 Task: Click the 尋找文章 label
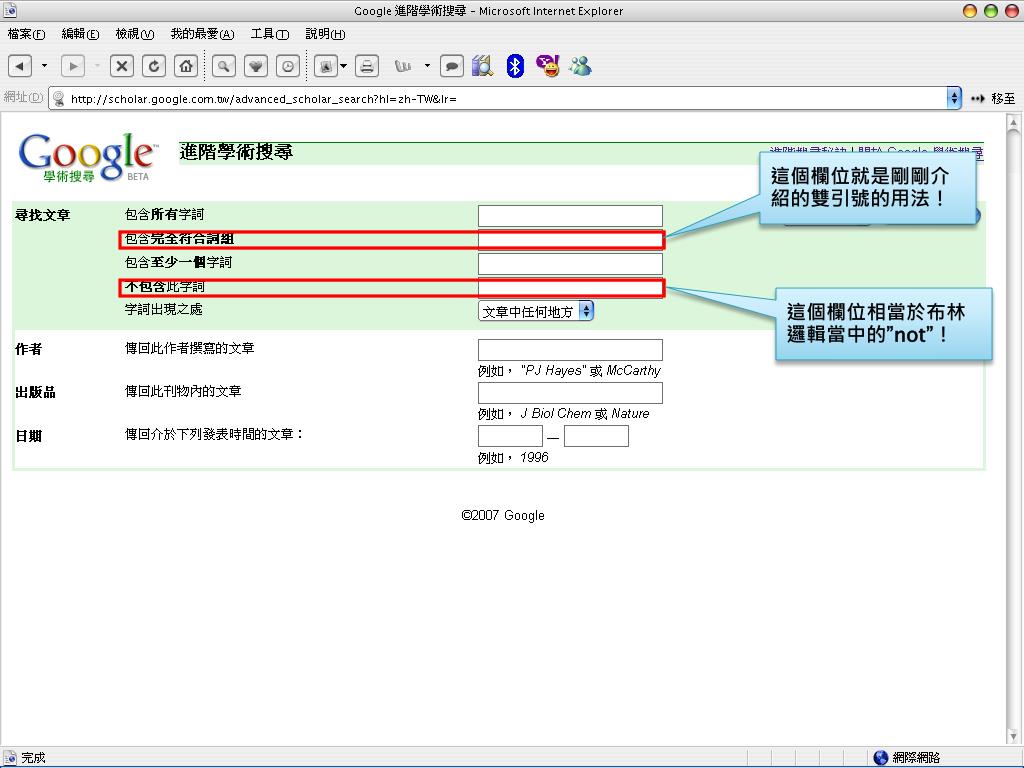point(42,215)
